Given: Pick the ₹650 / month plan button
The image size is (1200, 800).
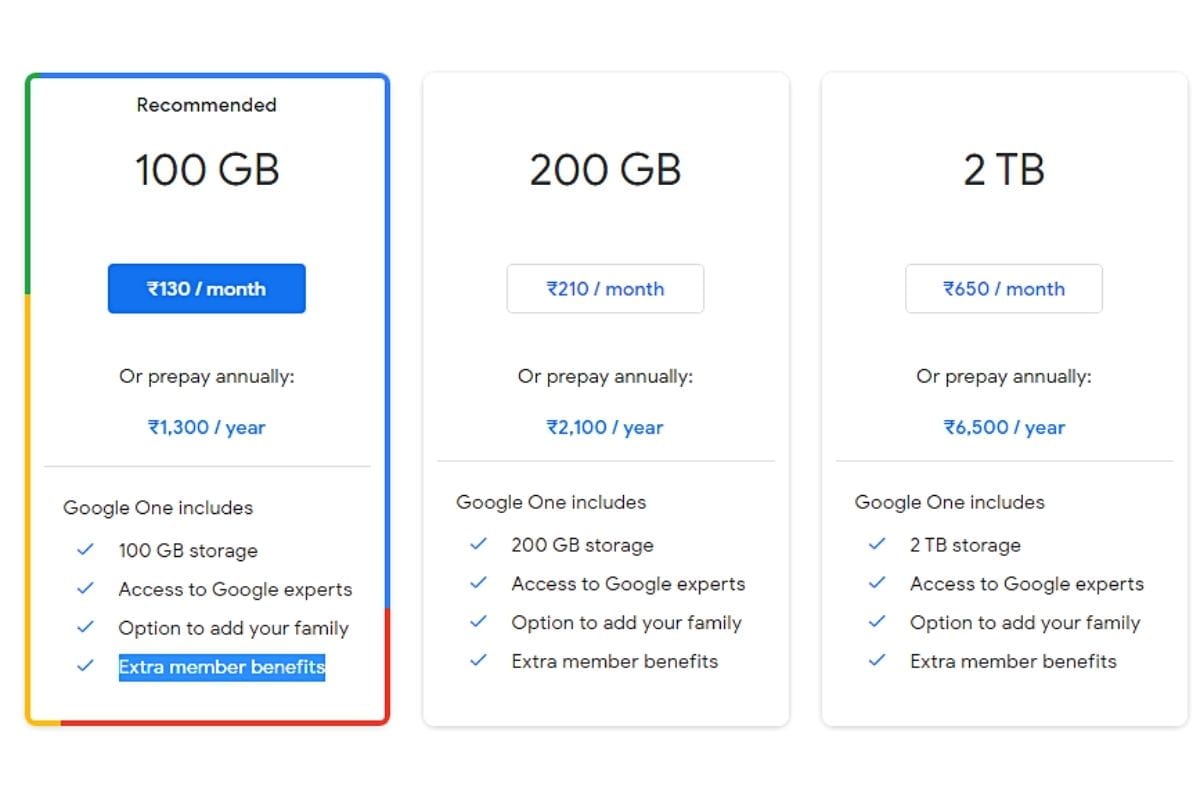Looking at the screenshot, I should [x=1004, y=289].
